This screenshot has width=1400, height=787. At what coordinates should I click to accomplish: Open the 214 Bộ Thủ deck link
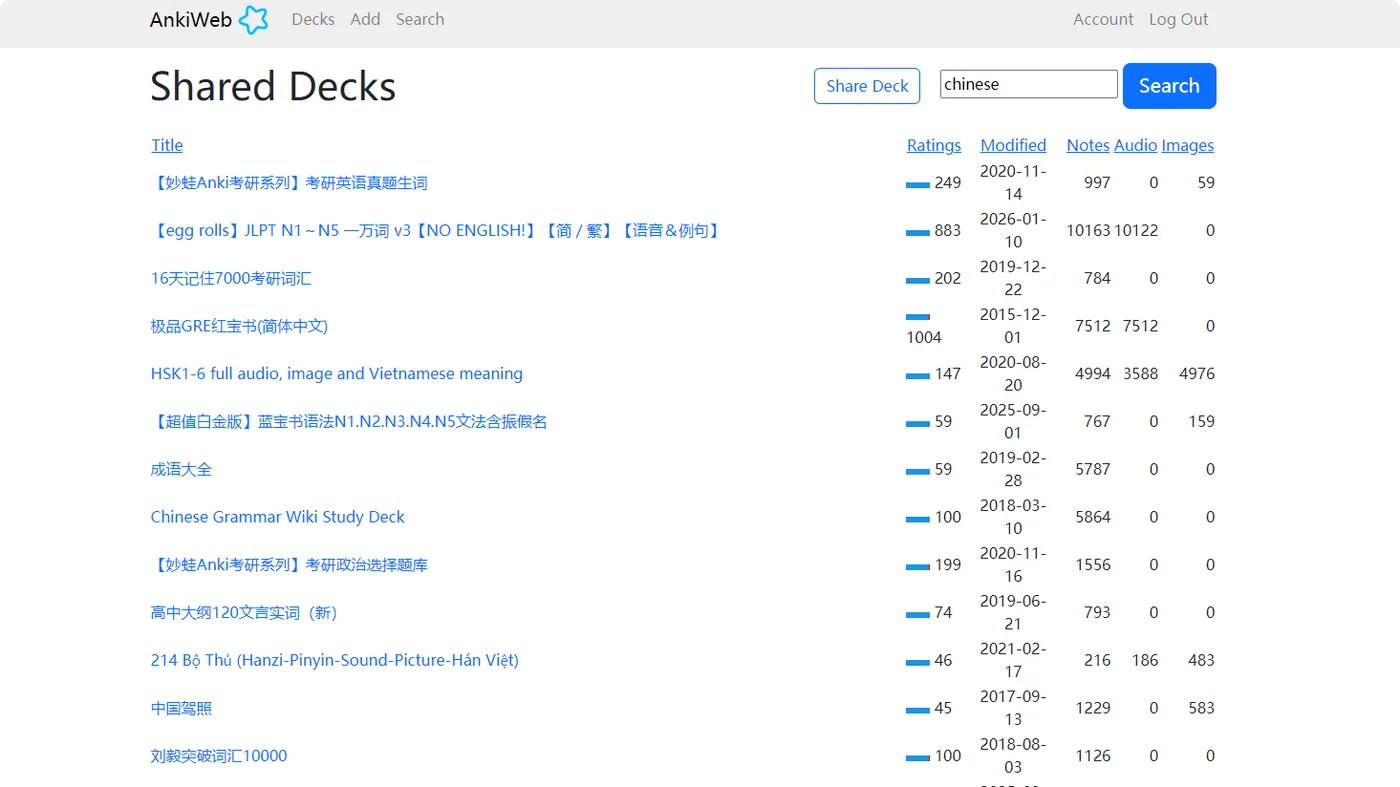coord(334,660)
